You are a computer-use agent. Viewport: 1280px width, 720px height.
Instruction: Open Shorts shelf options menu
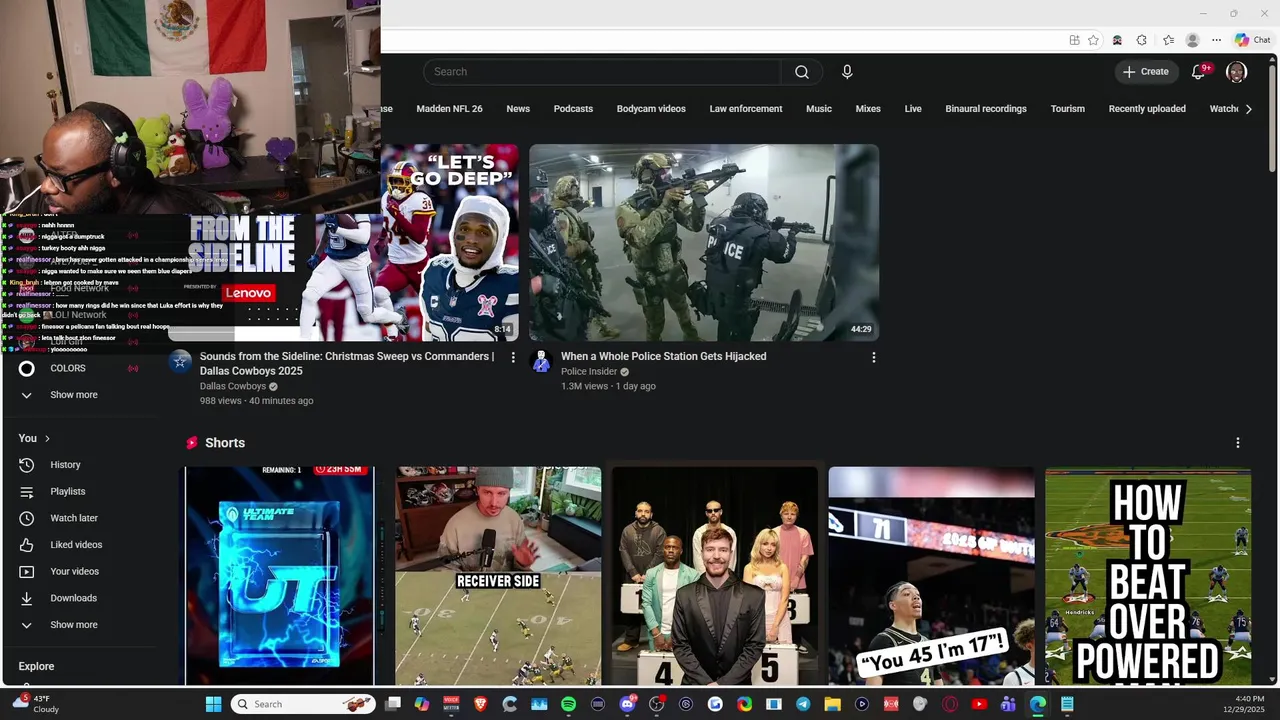[x=1237, y=443]
